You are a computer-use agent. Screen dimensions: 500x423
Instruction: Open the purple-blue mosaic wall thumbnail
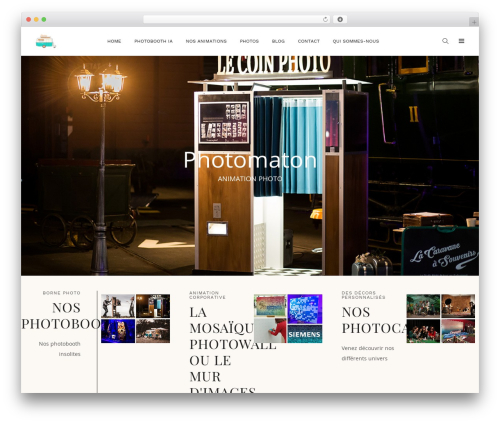[x=305, y=309]
